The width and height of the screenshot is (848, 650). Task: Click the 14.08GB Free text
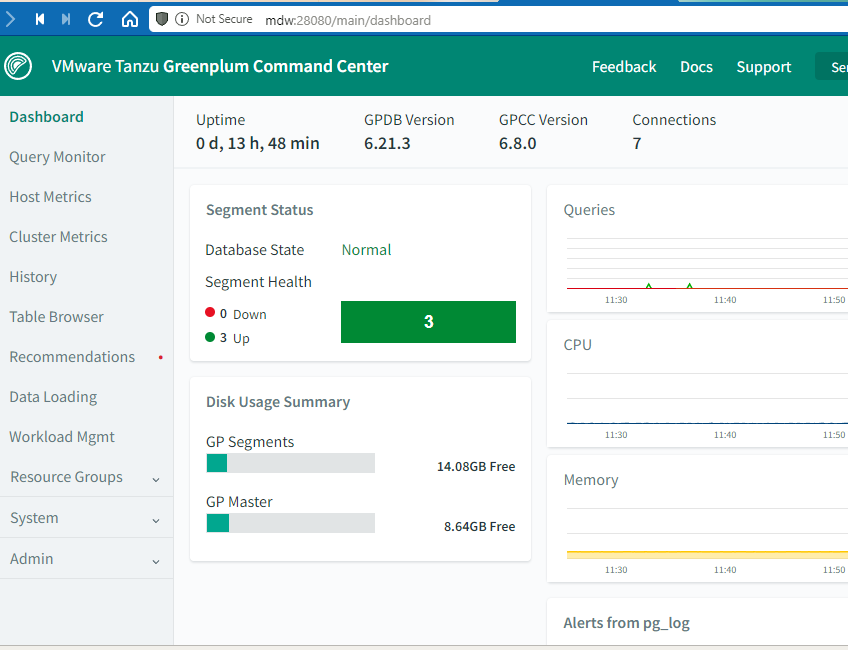pyautogui.click(x=476, y=466)
